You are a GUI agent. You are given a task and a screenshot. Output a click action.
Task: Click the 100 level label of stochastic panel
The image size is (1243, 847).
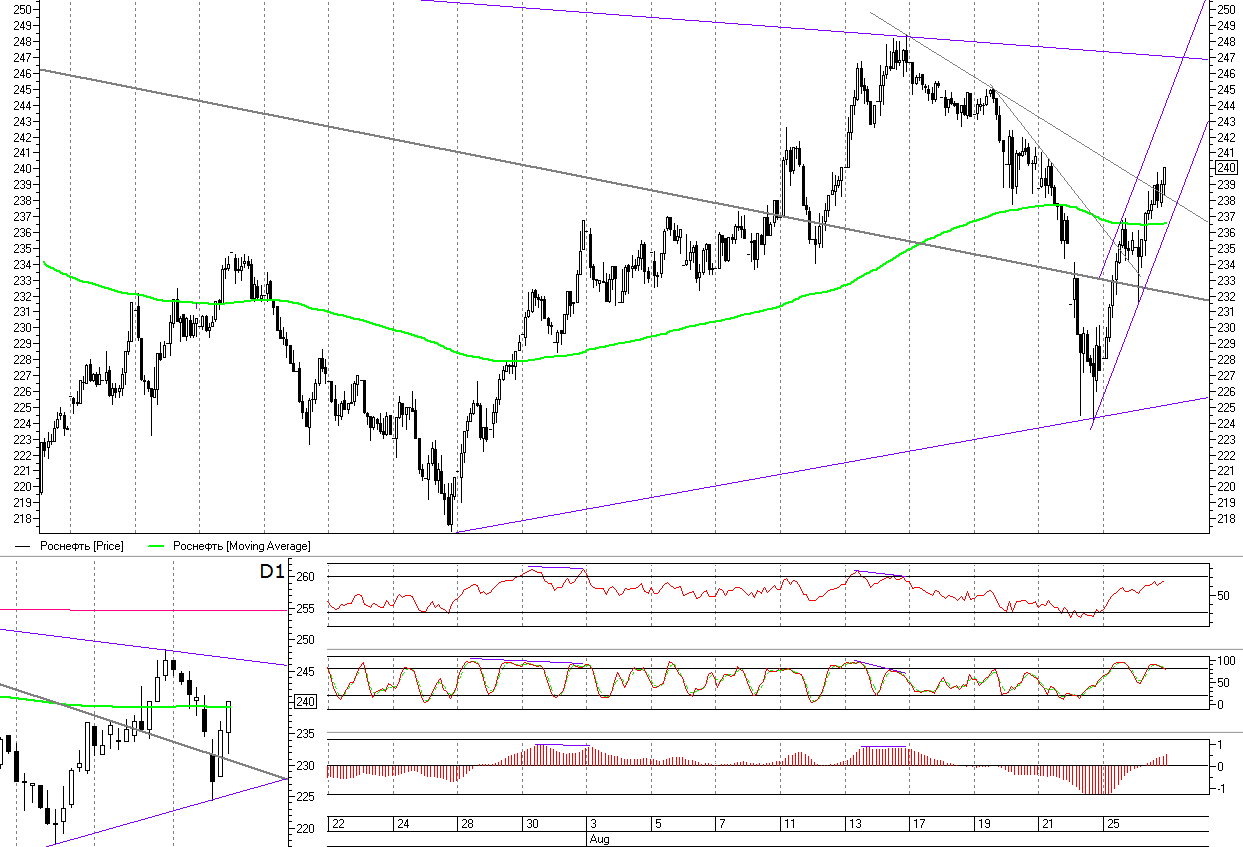pos(1224,662)
